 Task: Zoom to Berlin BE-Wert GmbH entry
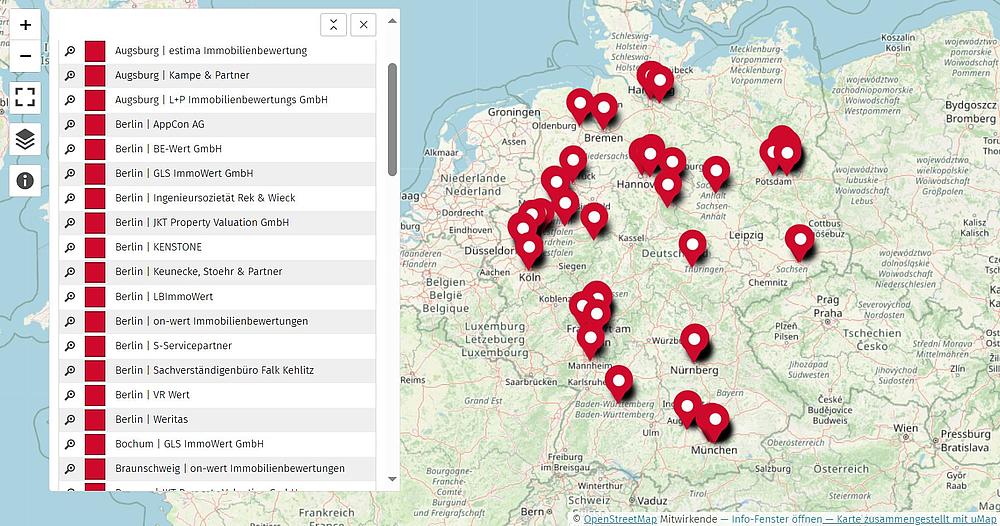[x=70, y=149]
